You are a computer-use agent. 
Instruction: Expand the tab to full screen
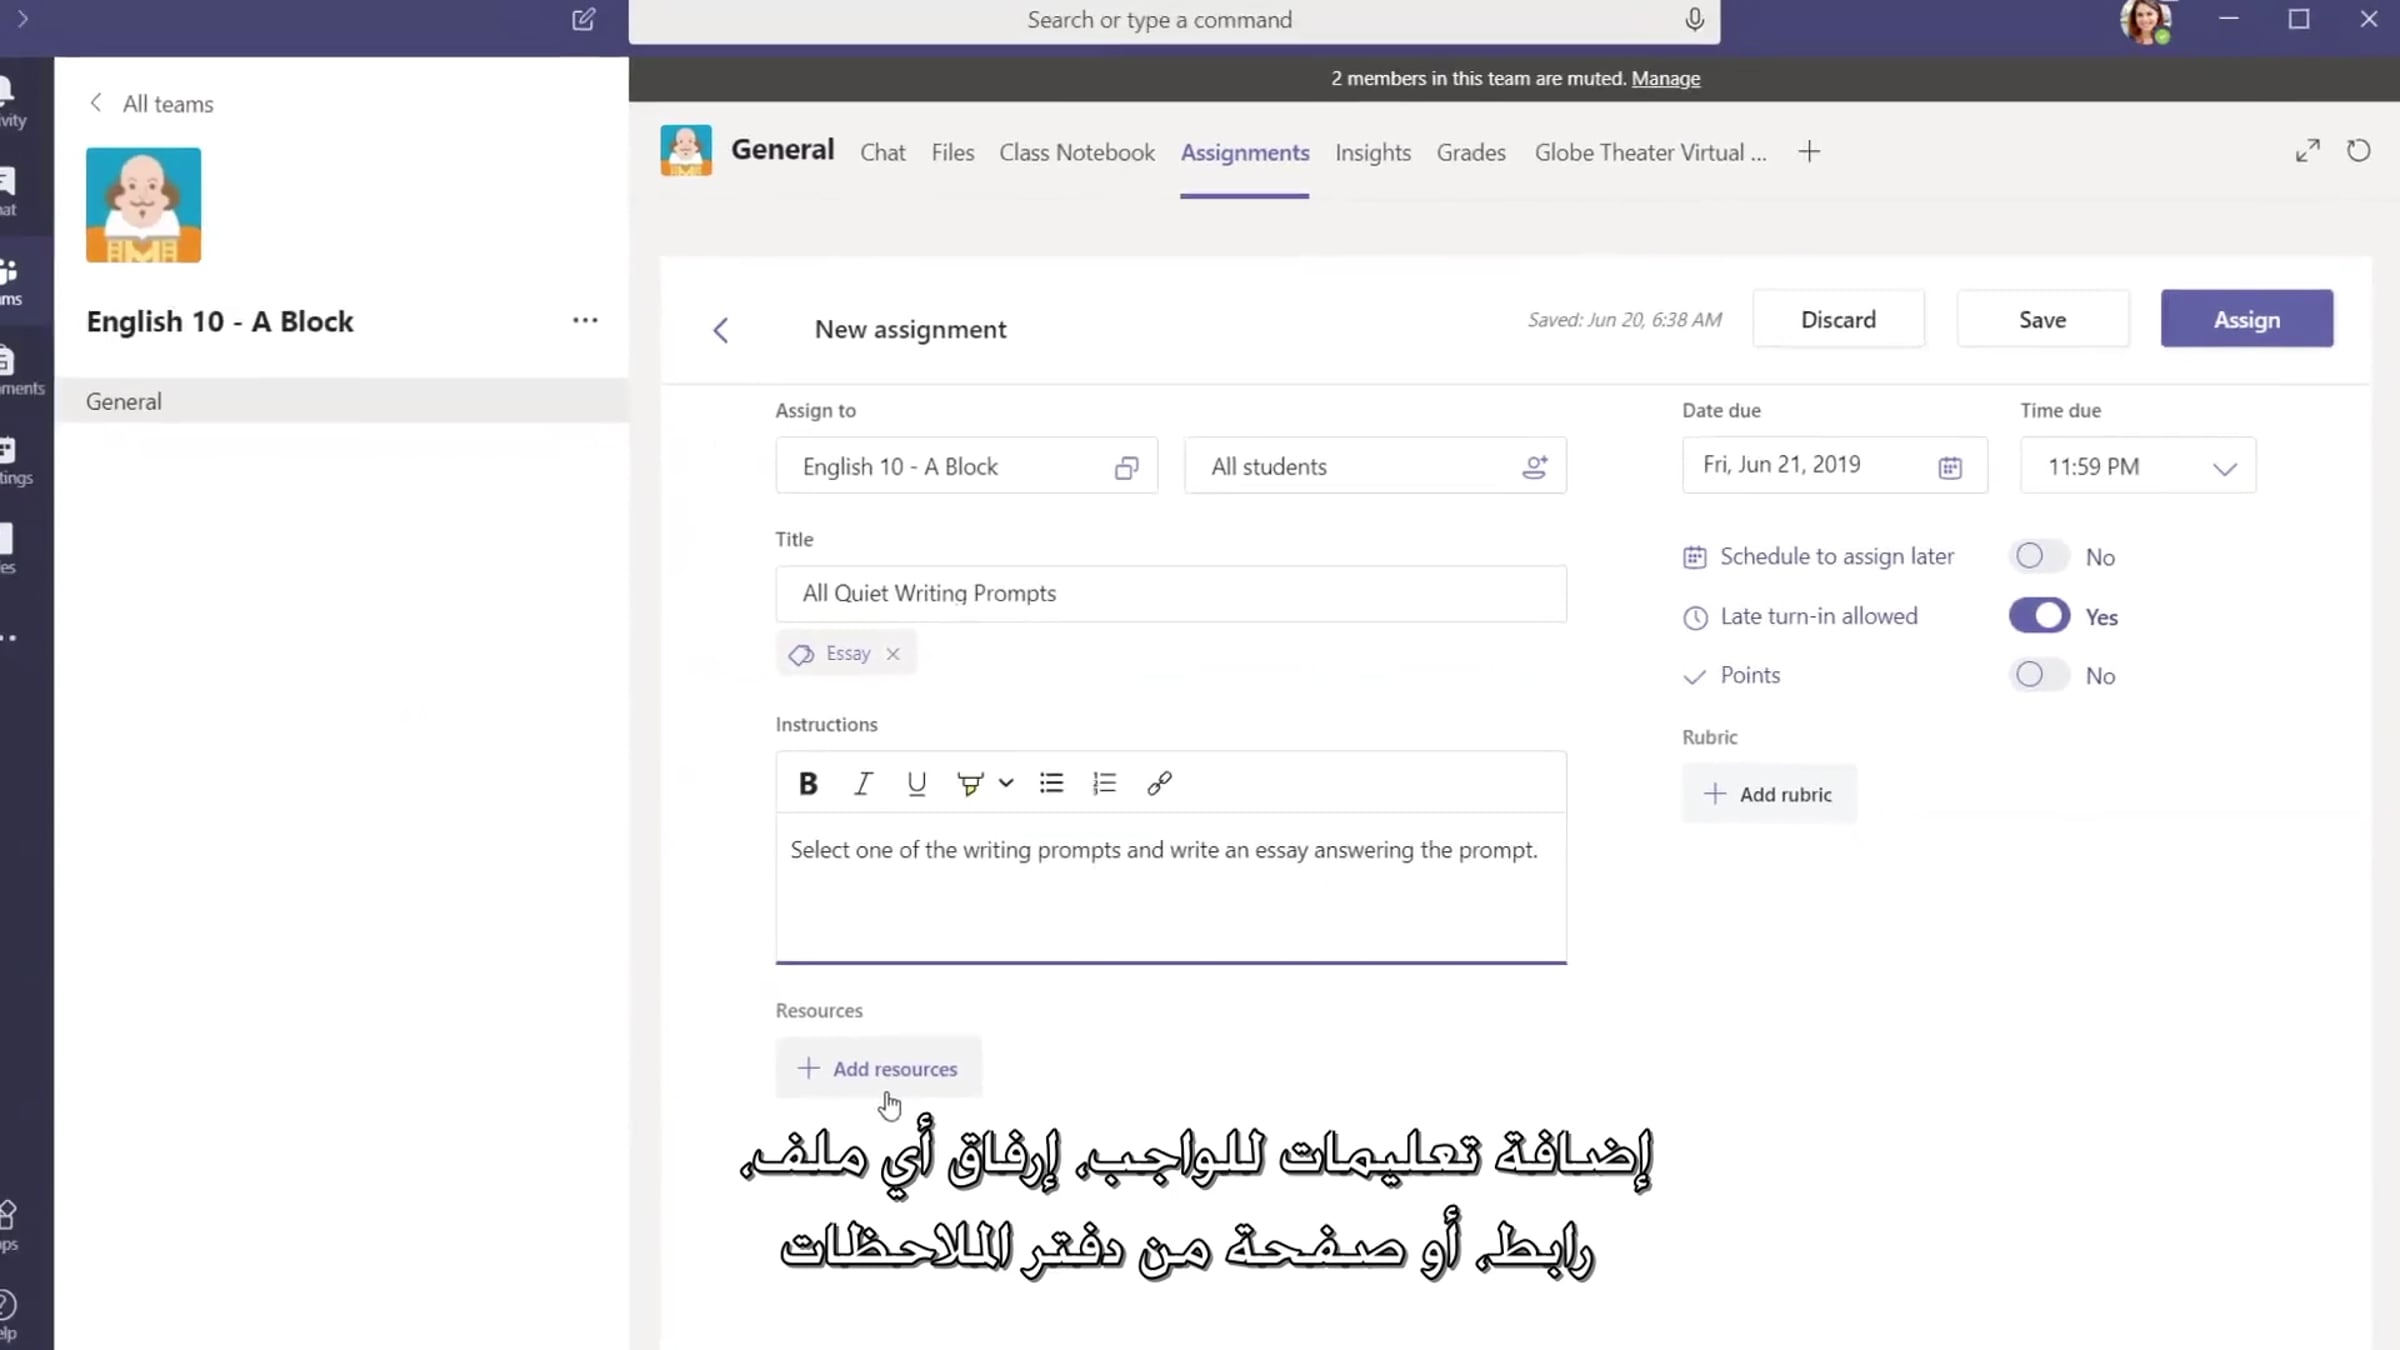pyautogui.click(x=2307, y=151)
